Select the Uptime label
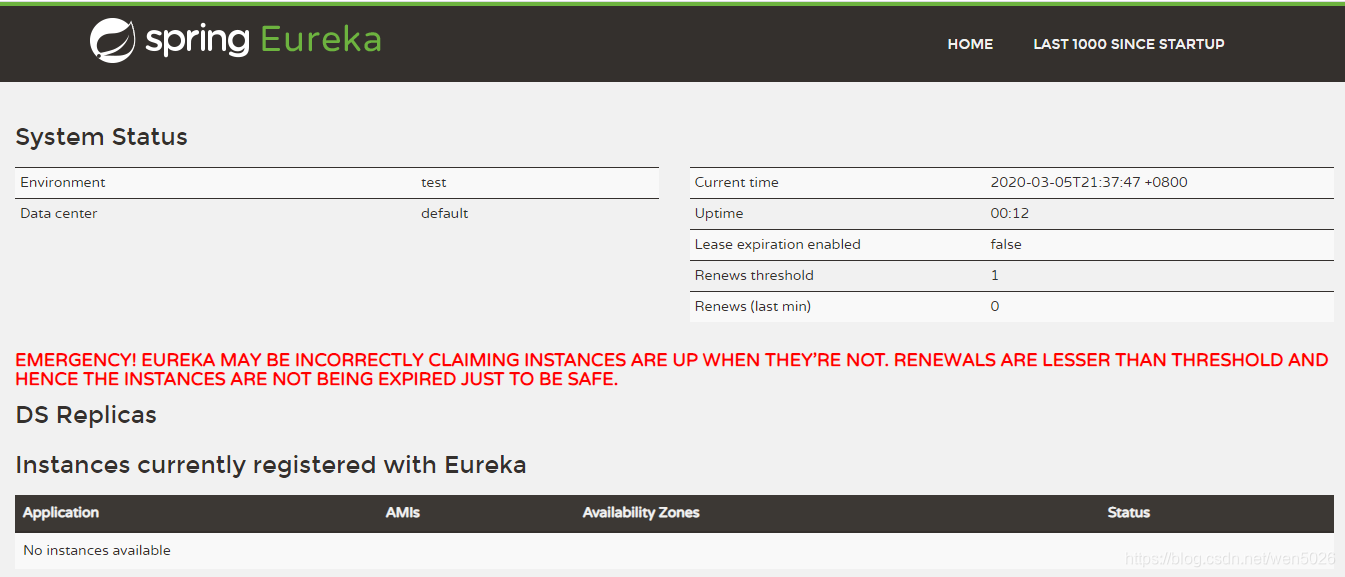The width and height of the screenshot is (1345, 577). point(719,213)
